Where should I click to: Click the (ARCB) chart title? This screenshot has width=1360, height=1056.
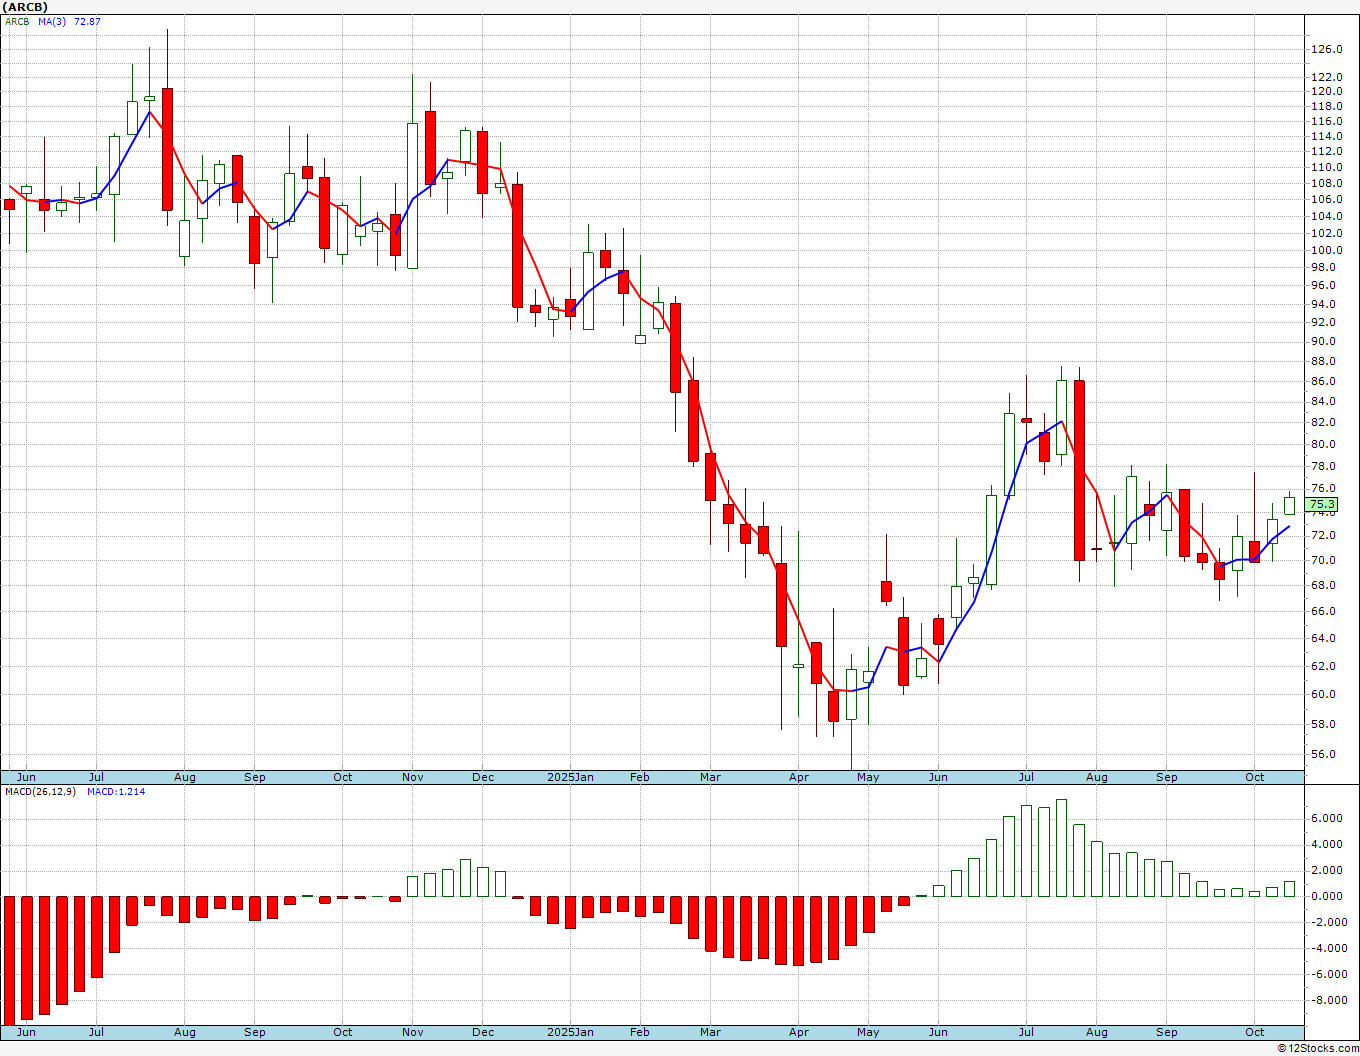(x=25, y=7)
